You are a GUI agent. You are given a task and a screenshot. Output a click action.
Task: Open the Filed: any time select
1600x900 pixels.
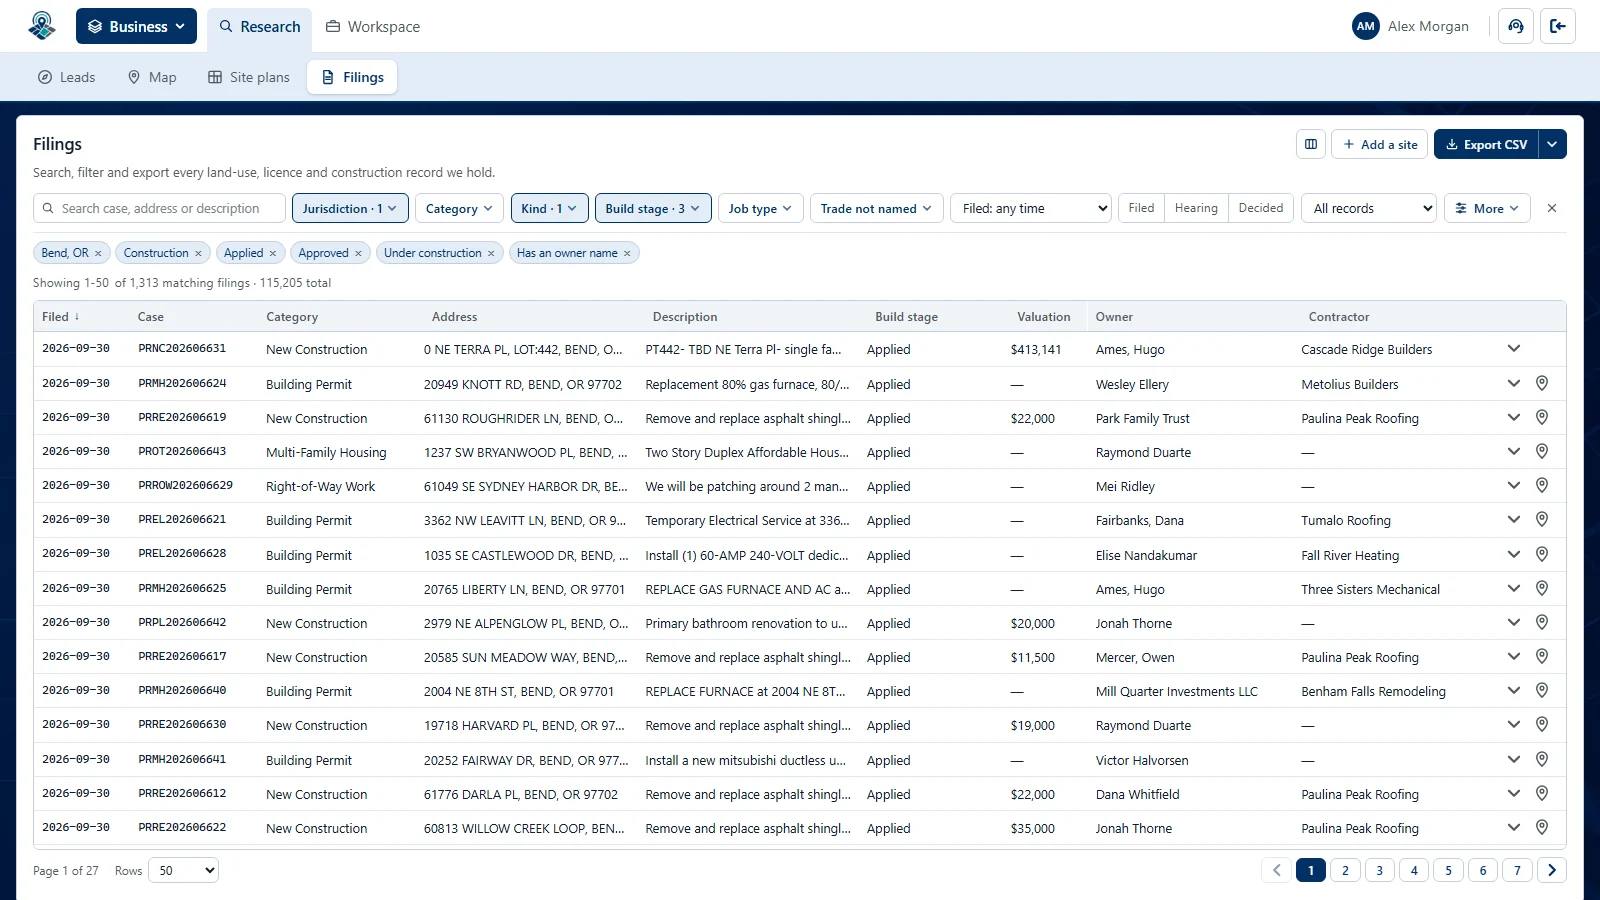[1030, 208]
